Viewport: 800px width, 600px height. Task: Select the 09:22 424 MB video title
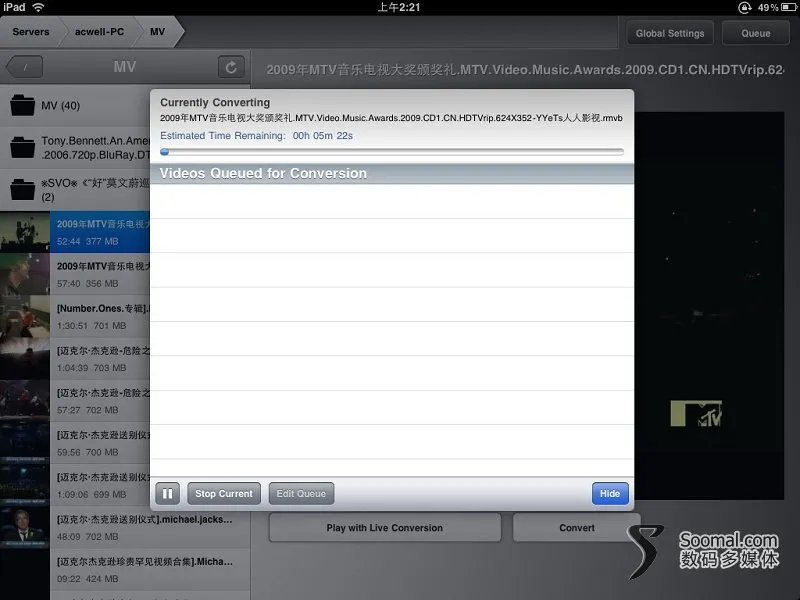tap(145, 562)
